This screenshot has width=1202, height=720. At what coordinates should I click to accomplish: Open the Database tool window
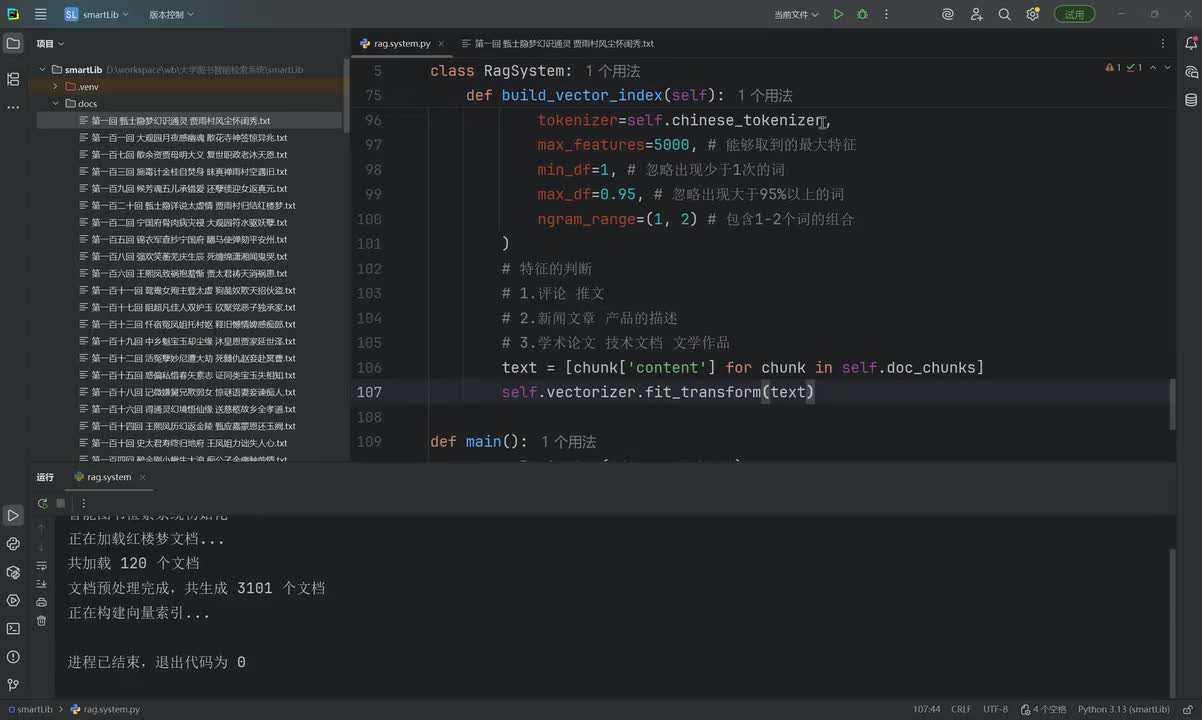tap(1190, 100)
